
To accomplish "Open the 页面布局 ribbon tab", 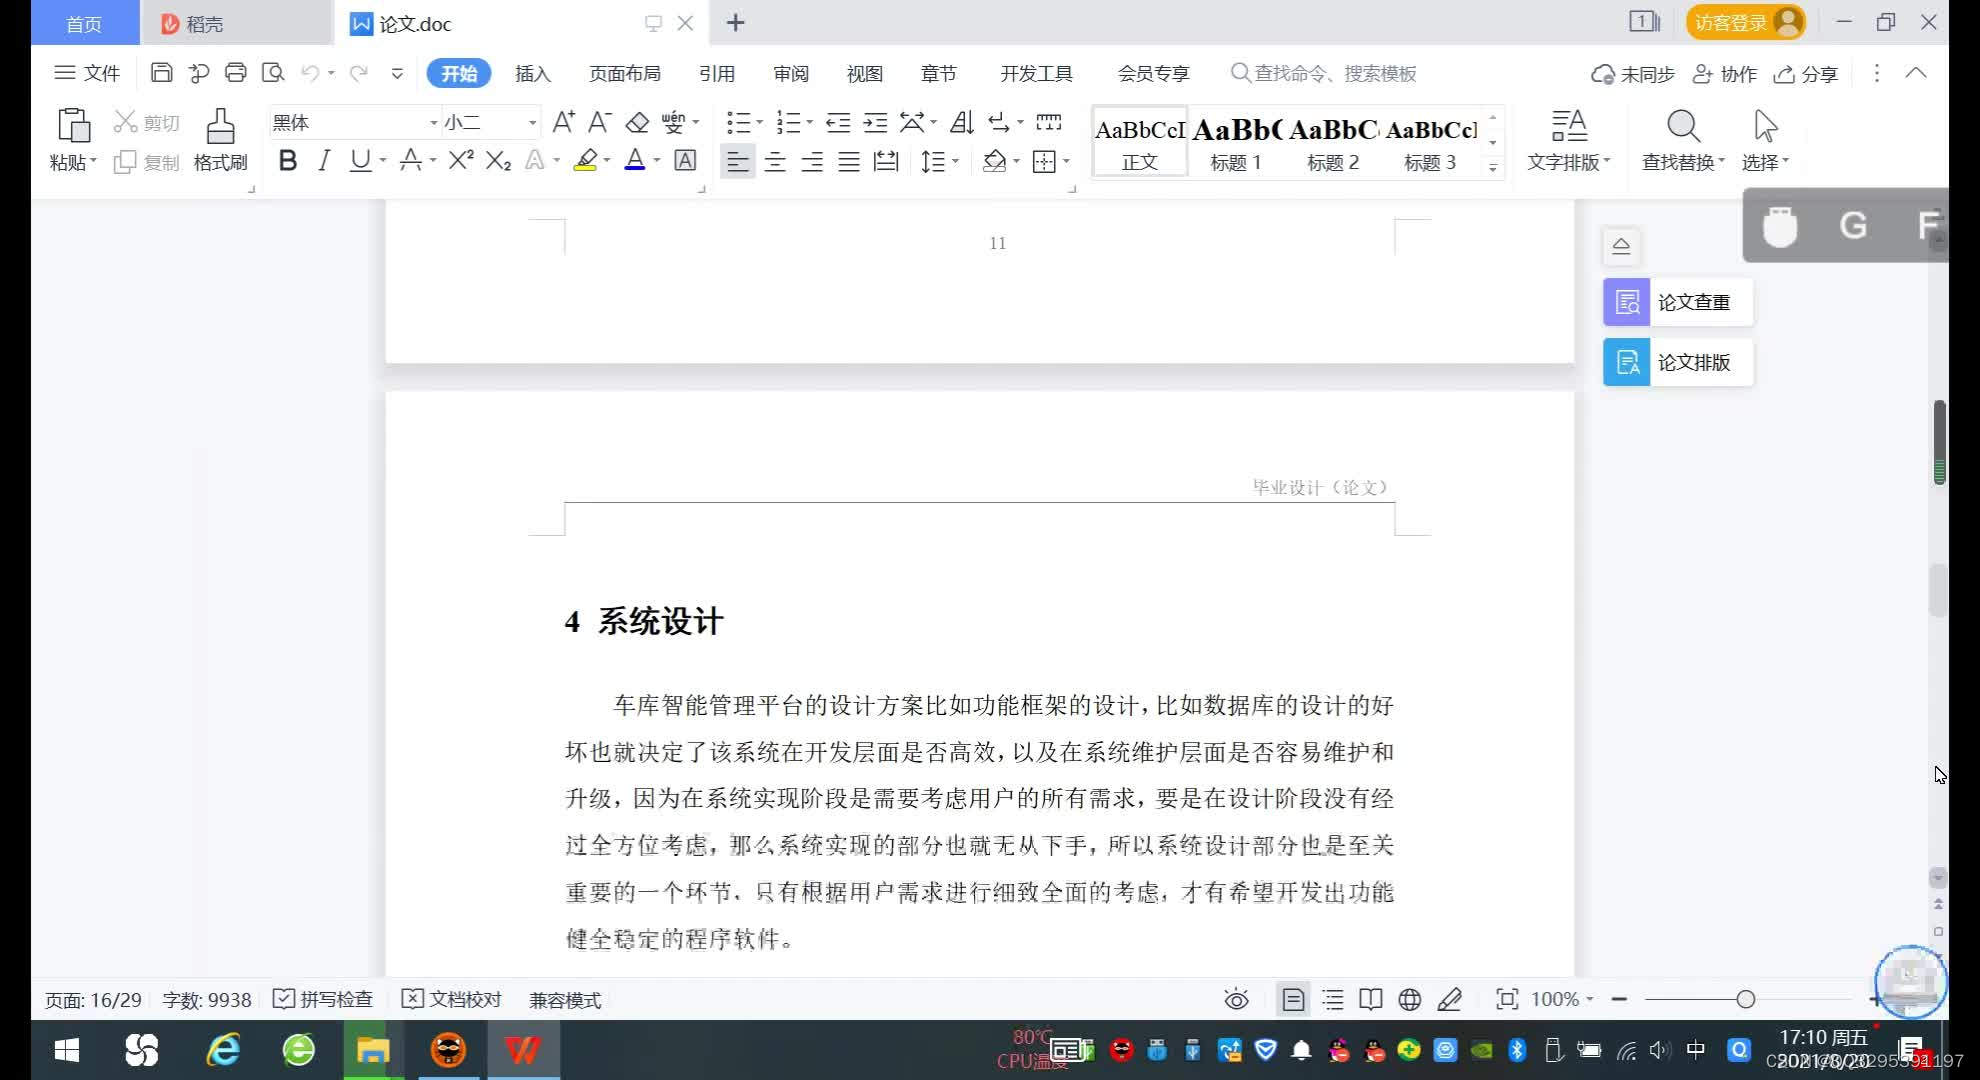I will [x=625, y=74].
